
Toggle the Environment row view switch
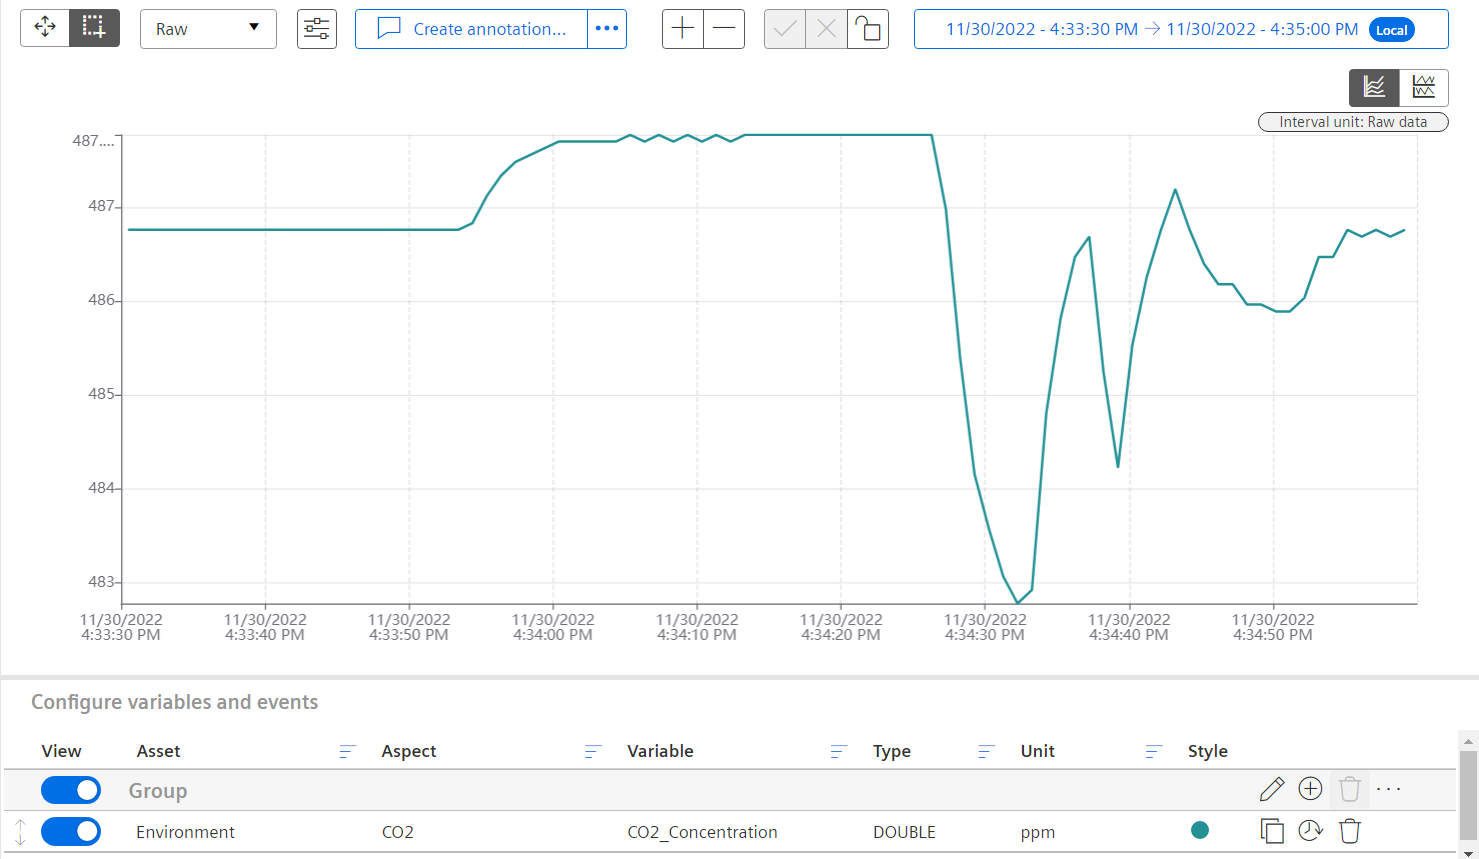71,831
